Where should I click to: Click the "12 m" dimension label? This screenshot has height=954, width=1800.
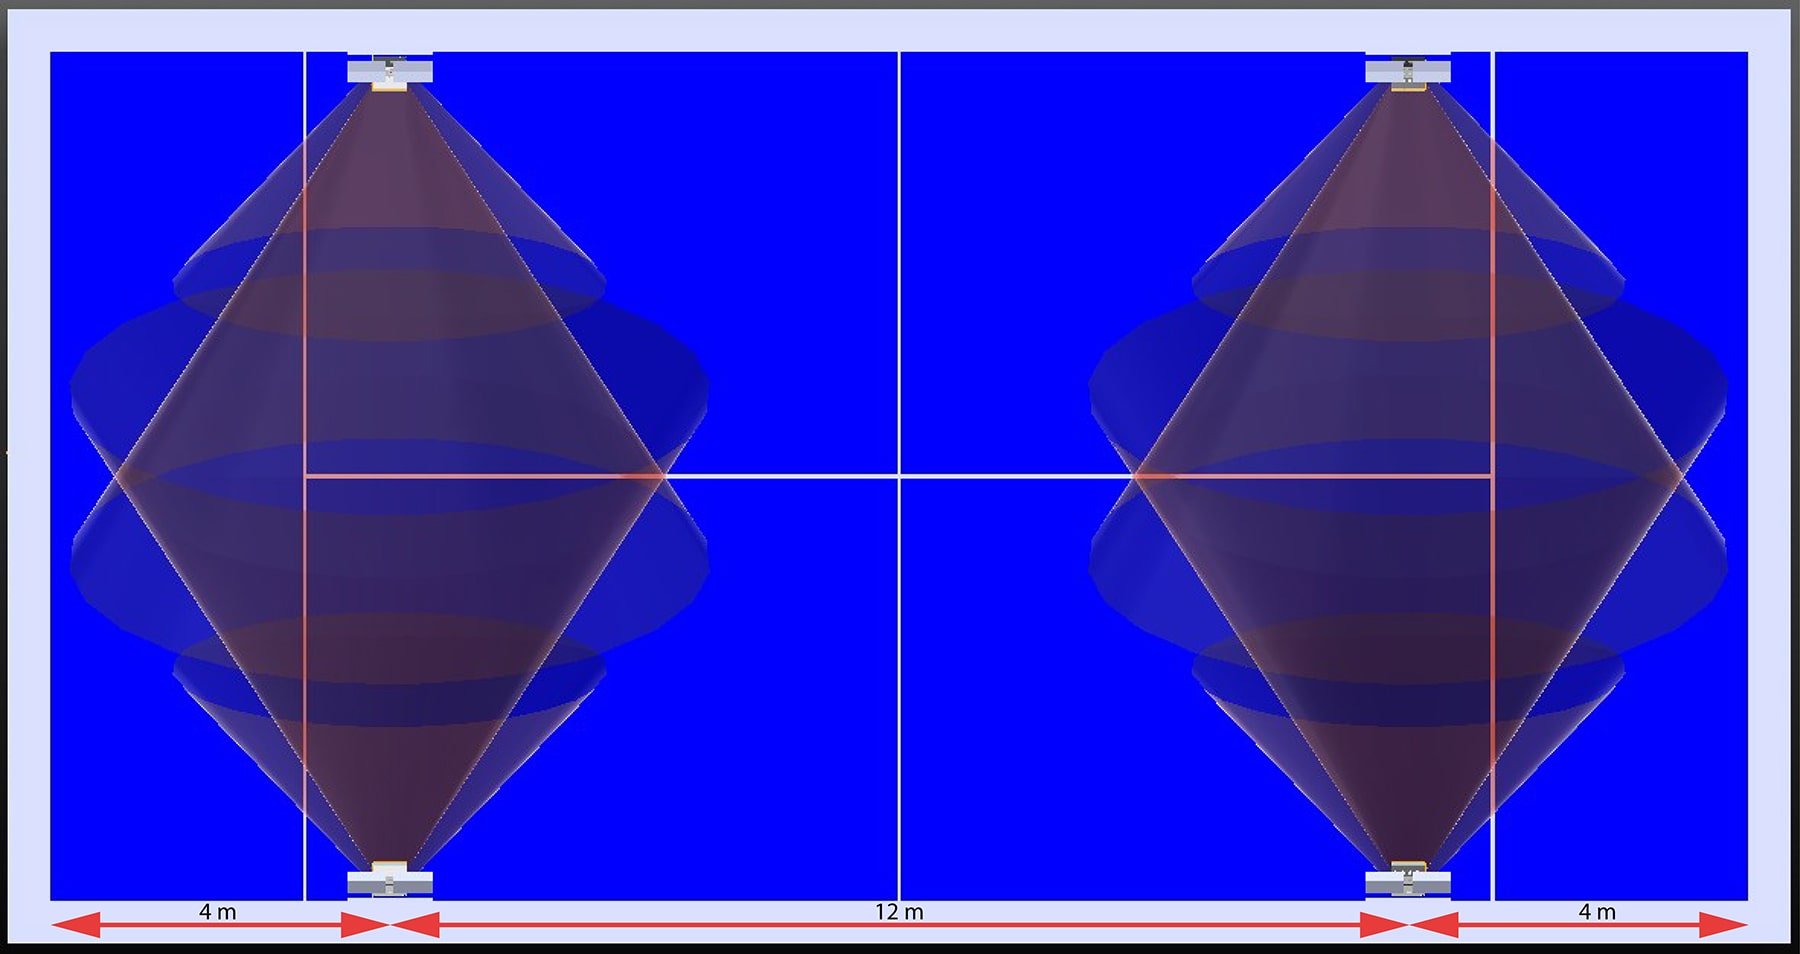click(x=899, y=912)
